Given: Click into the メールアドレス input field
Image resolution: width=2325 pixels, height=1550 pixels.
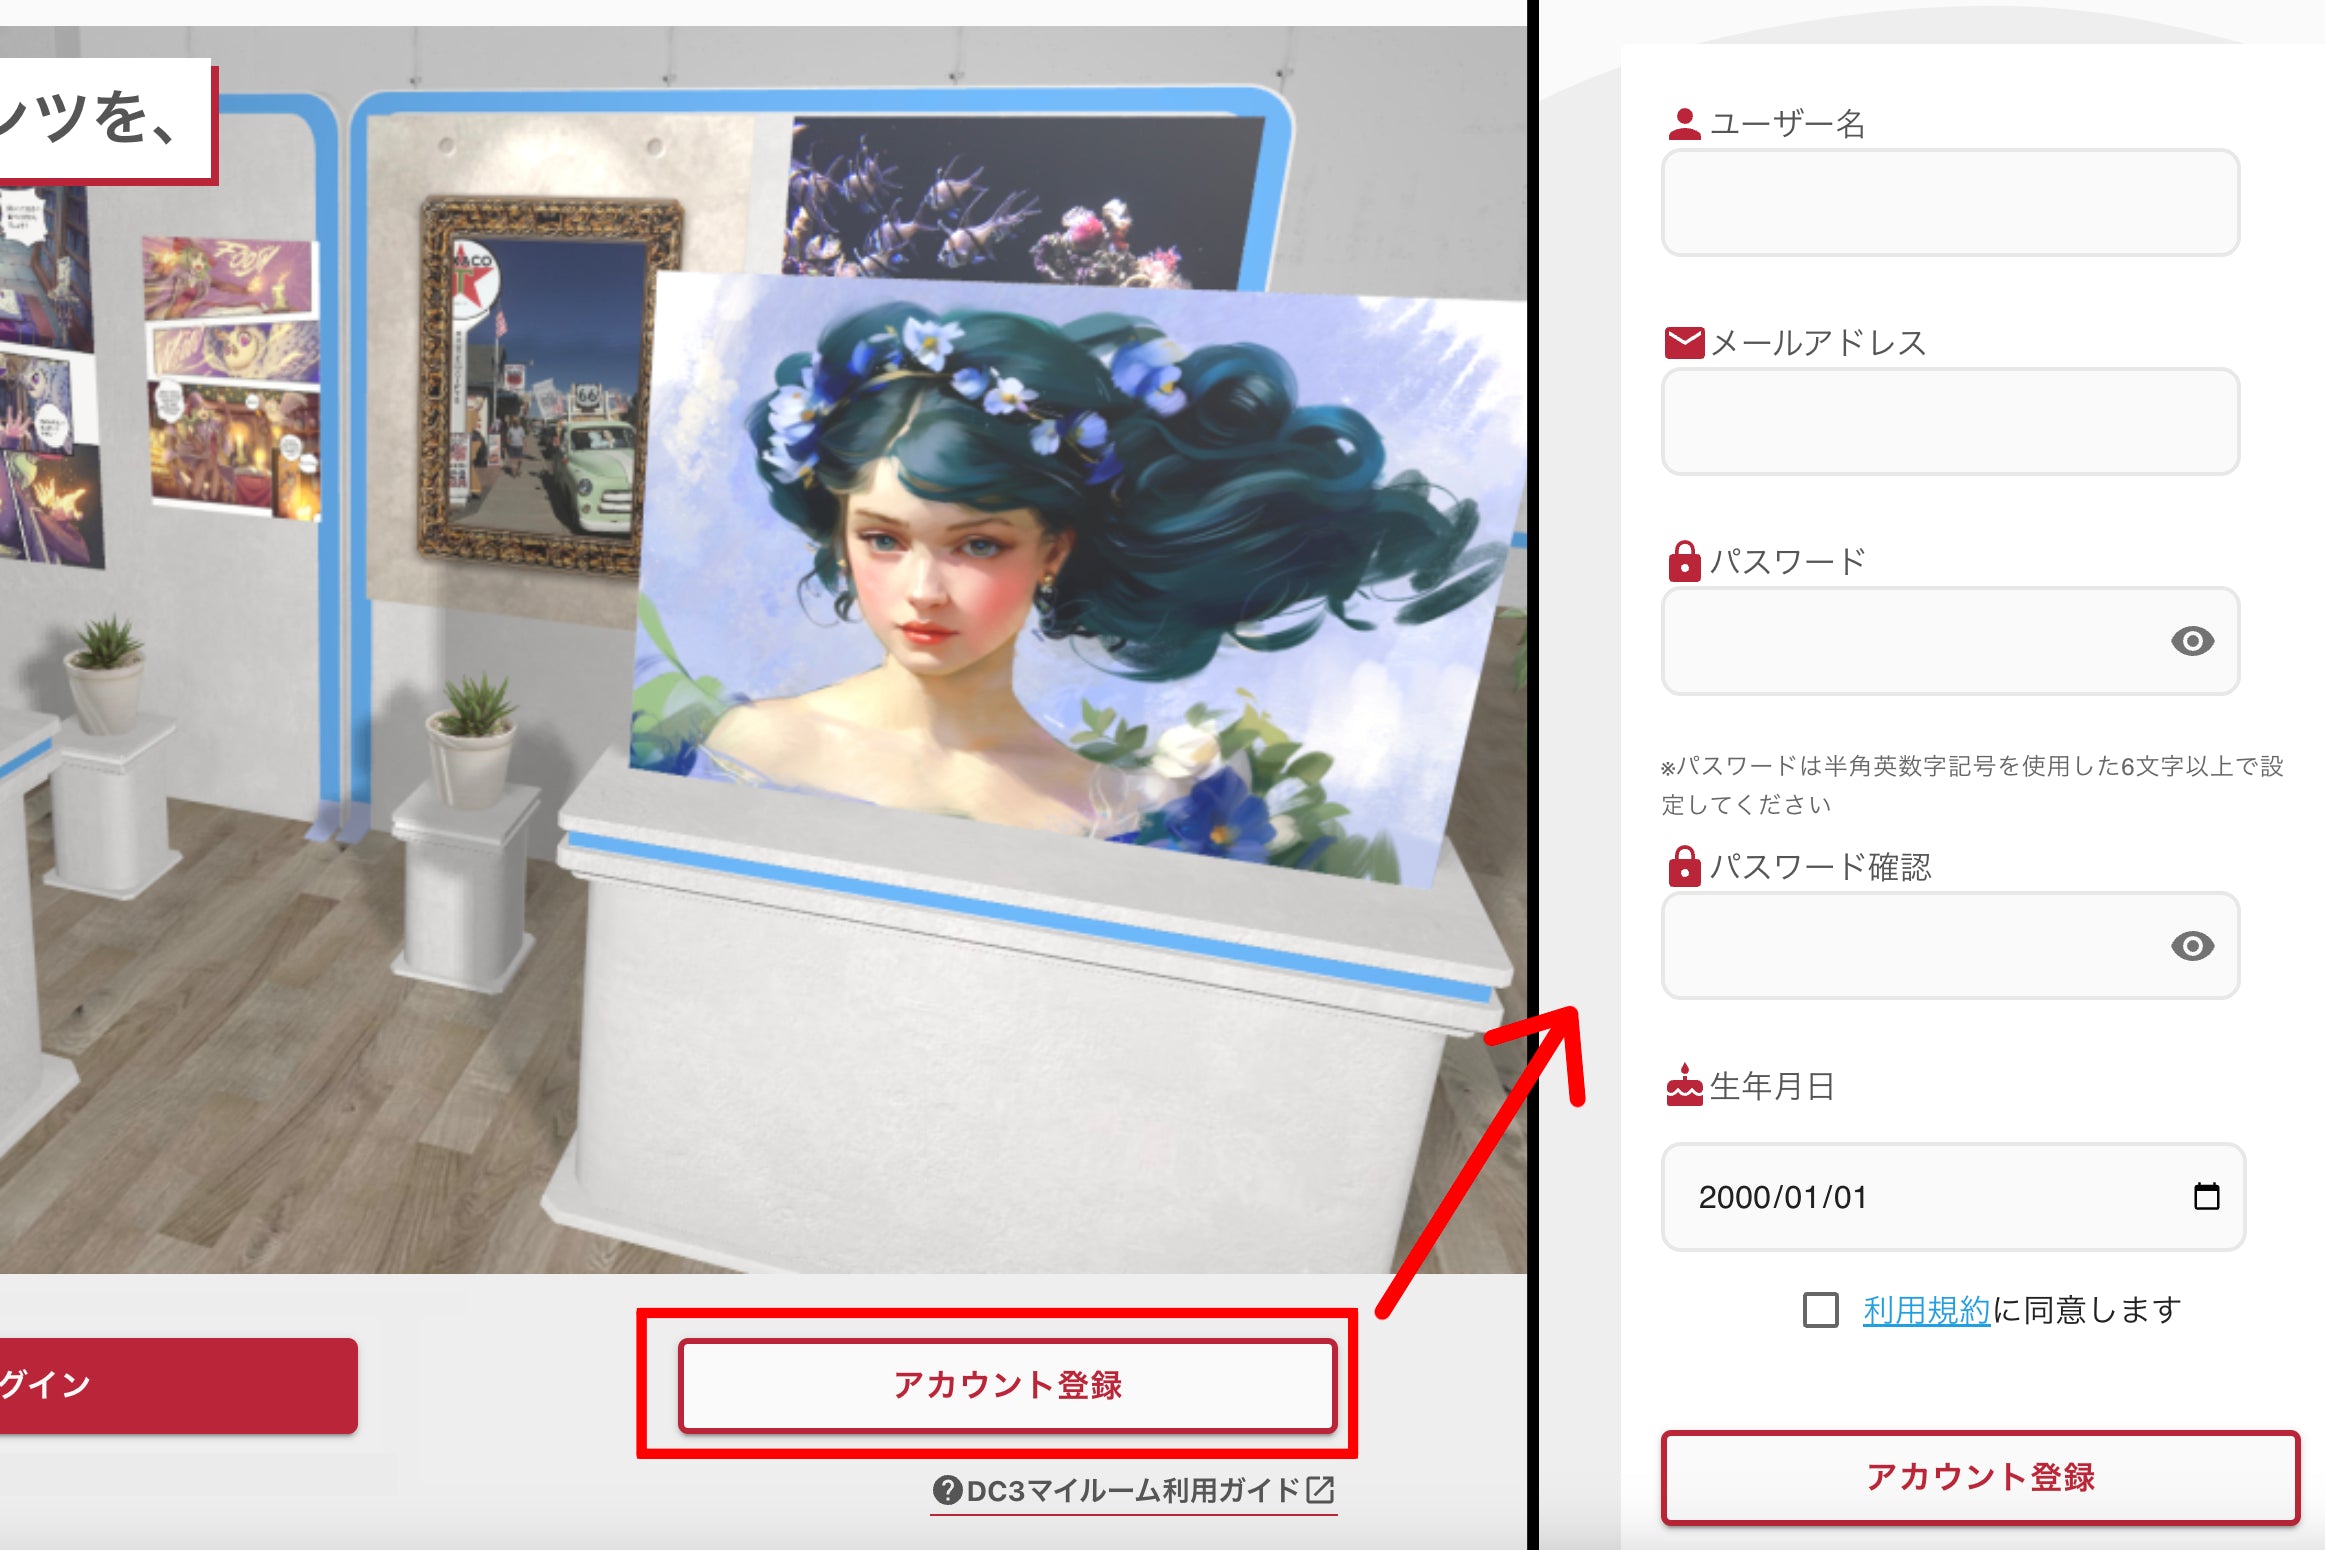Looking at the screenshot, I should tap(1950, 421).
